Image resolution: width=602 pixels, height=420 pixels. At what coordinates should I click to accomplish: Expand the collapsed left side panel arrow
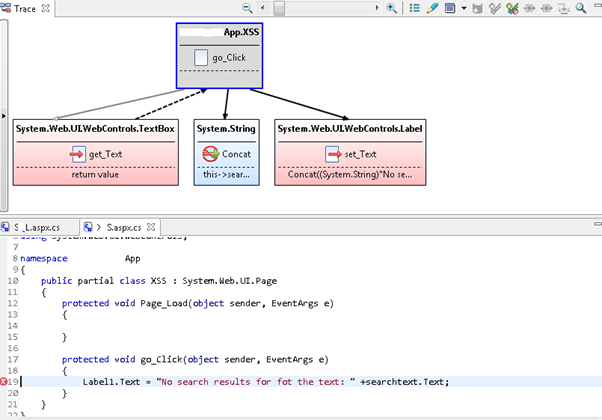click(x=3, y=114)
